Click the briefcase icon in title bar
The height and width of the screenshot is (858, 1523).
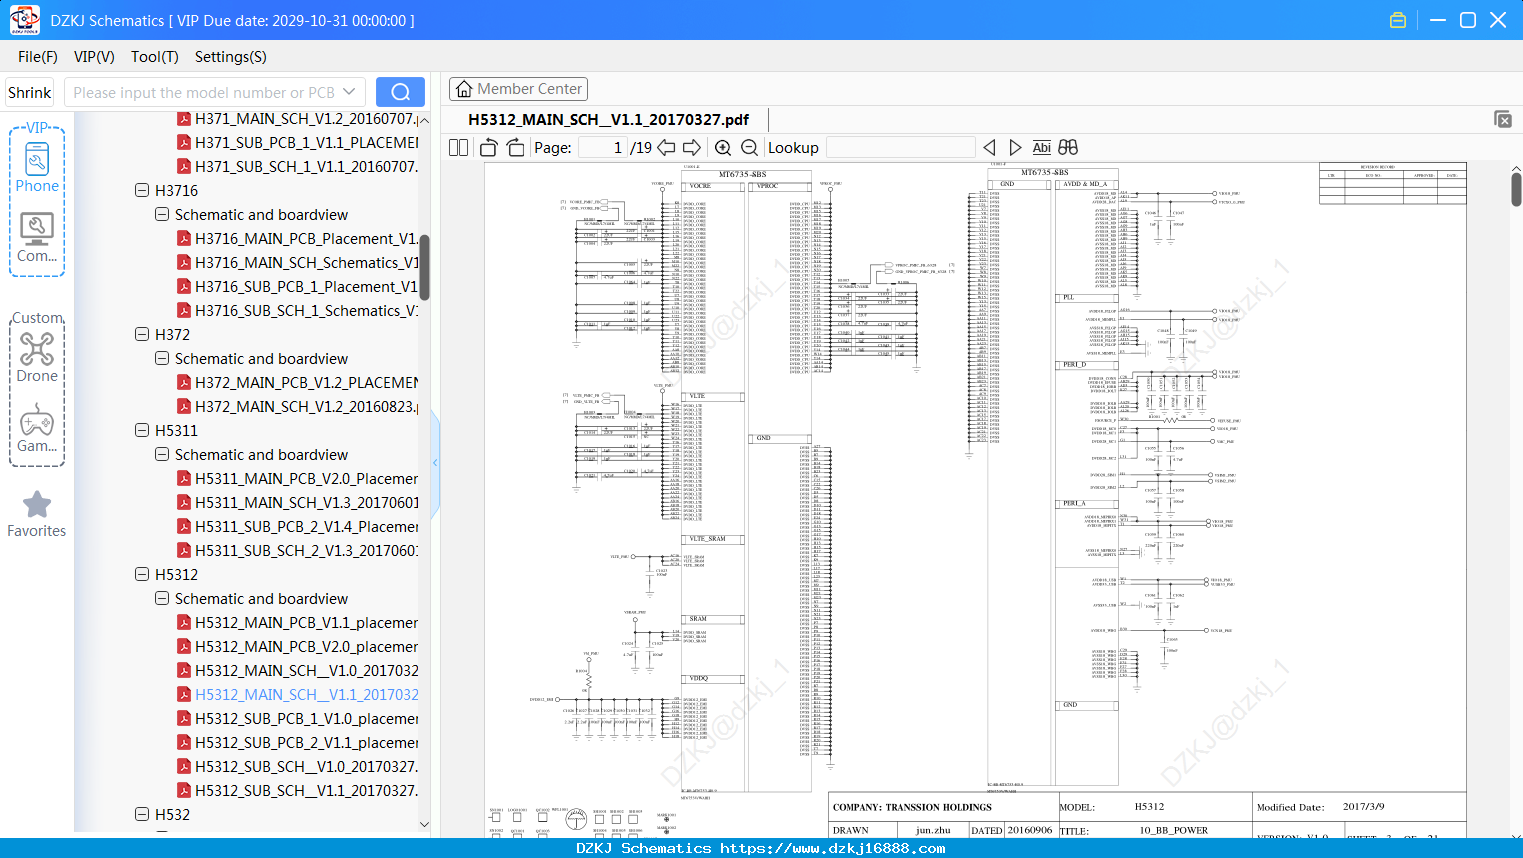[x=1398, y=20]
